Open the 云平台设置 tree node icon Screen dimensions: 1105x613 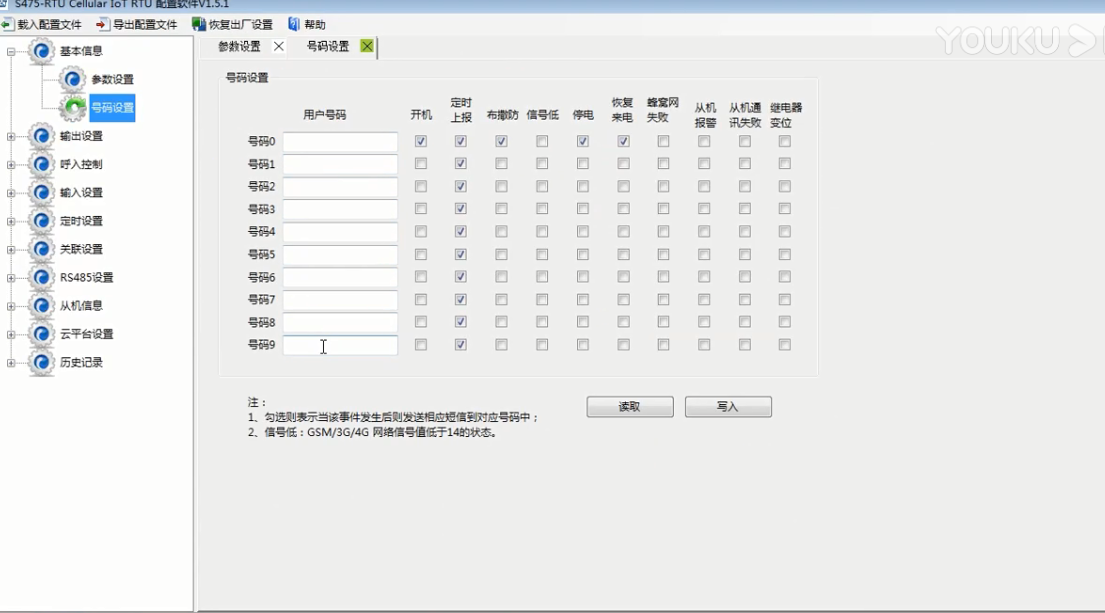point(41,334)
